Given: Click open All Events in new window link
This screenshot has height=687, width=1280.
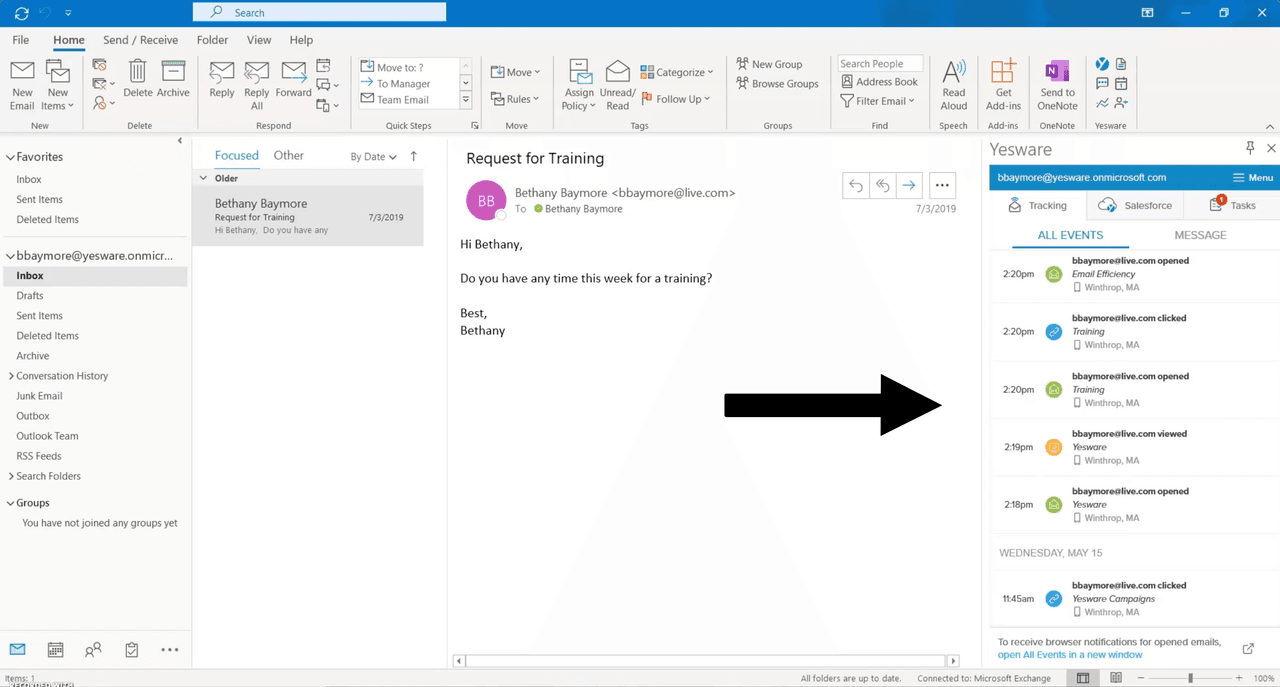Looking at the screenshot, I should 1069,655.
